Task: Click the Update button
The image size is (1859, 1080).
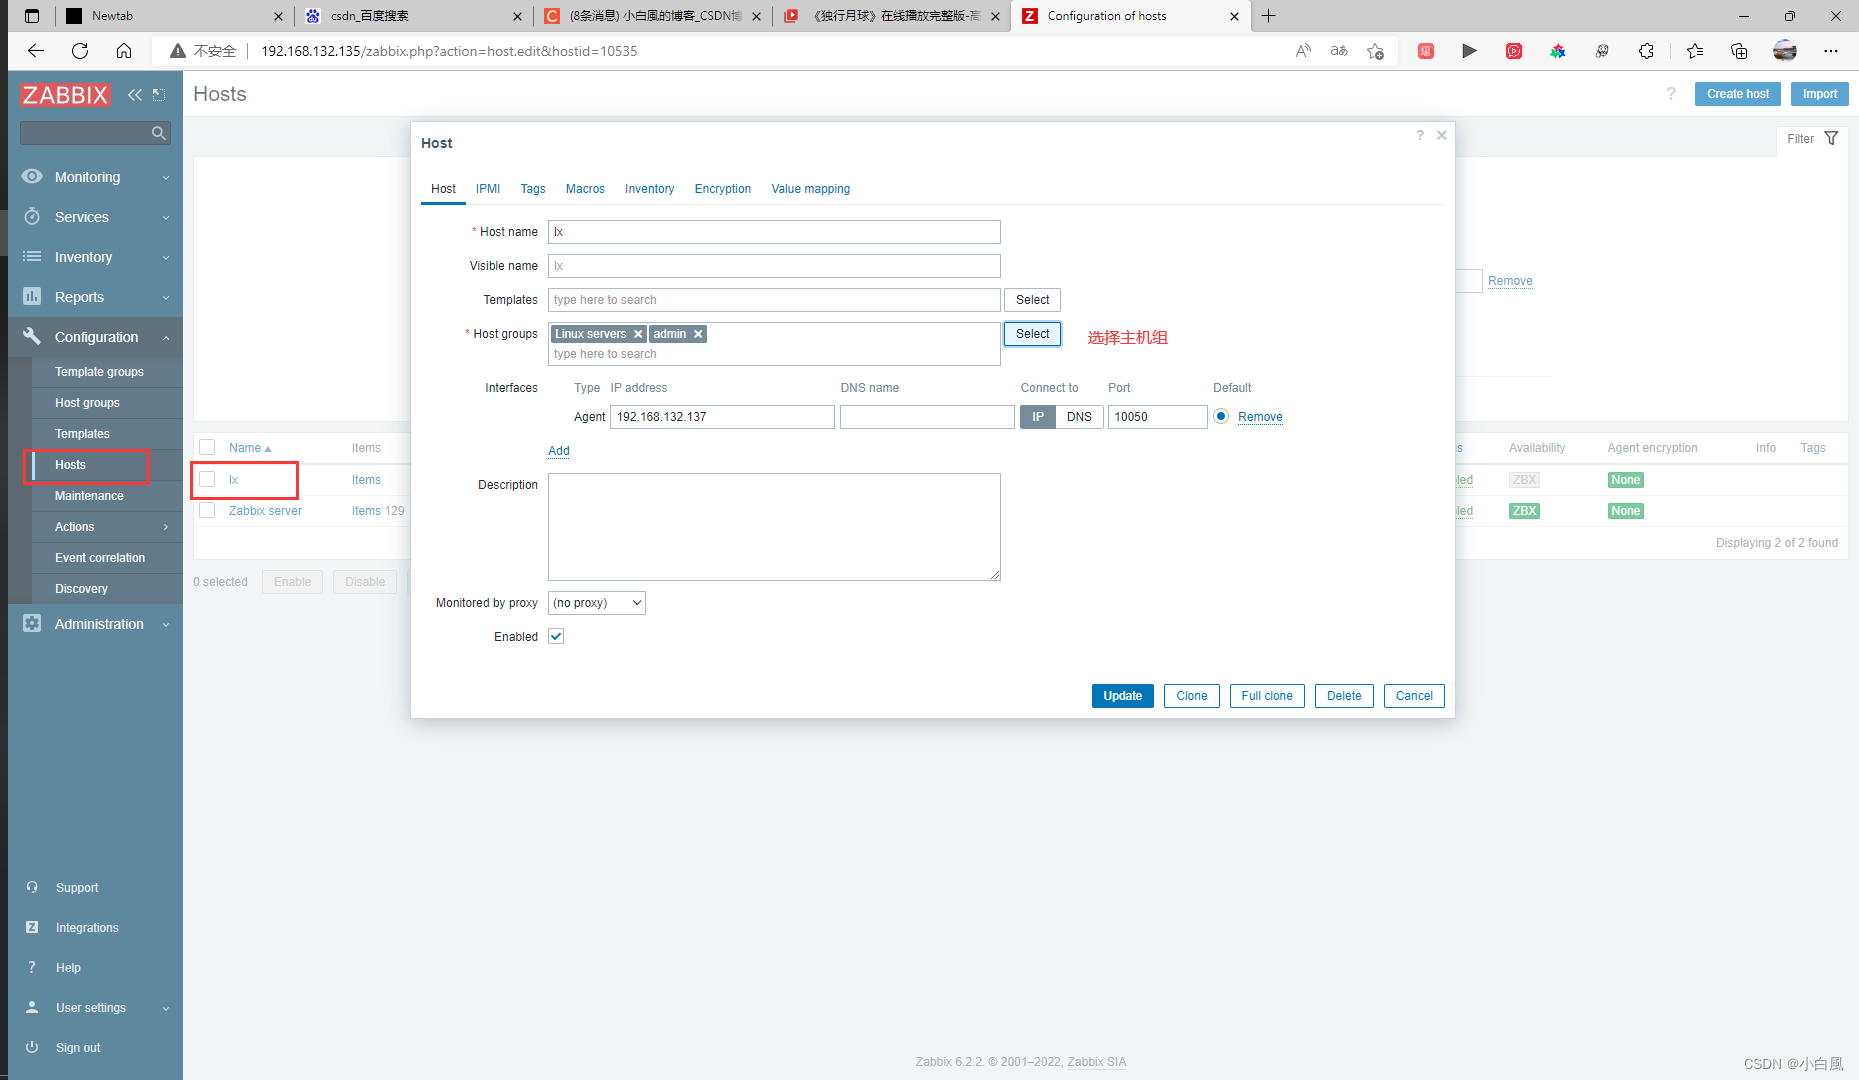Action: (1122, 696)
